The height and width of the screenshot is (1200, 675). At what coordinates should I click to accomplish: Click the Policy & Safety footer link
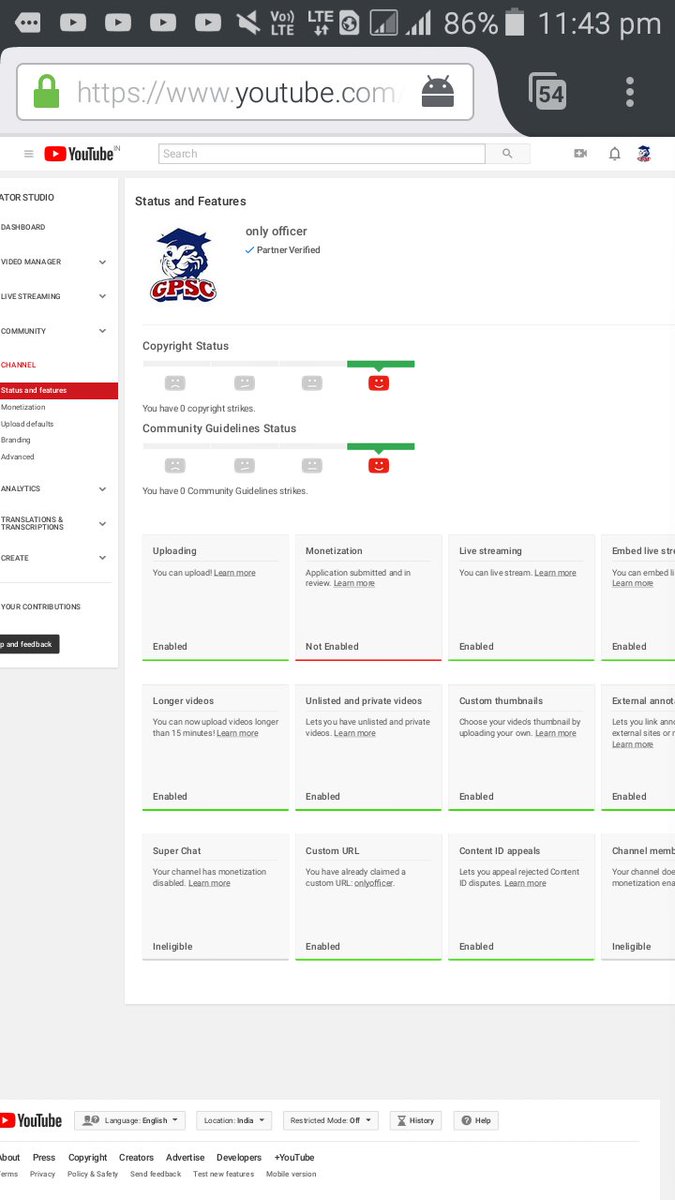(x=93, y=1174)
